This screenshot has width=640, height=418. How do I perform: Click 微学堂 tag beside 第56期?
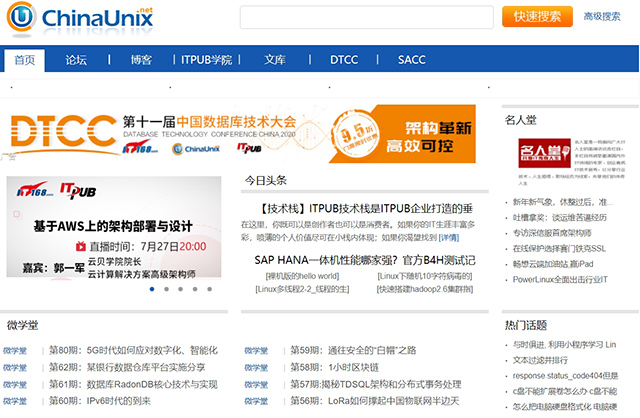(256, 401)
